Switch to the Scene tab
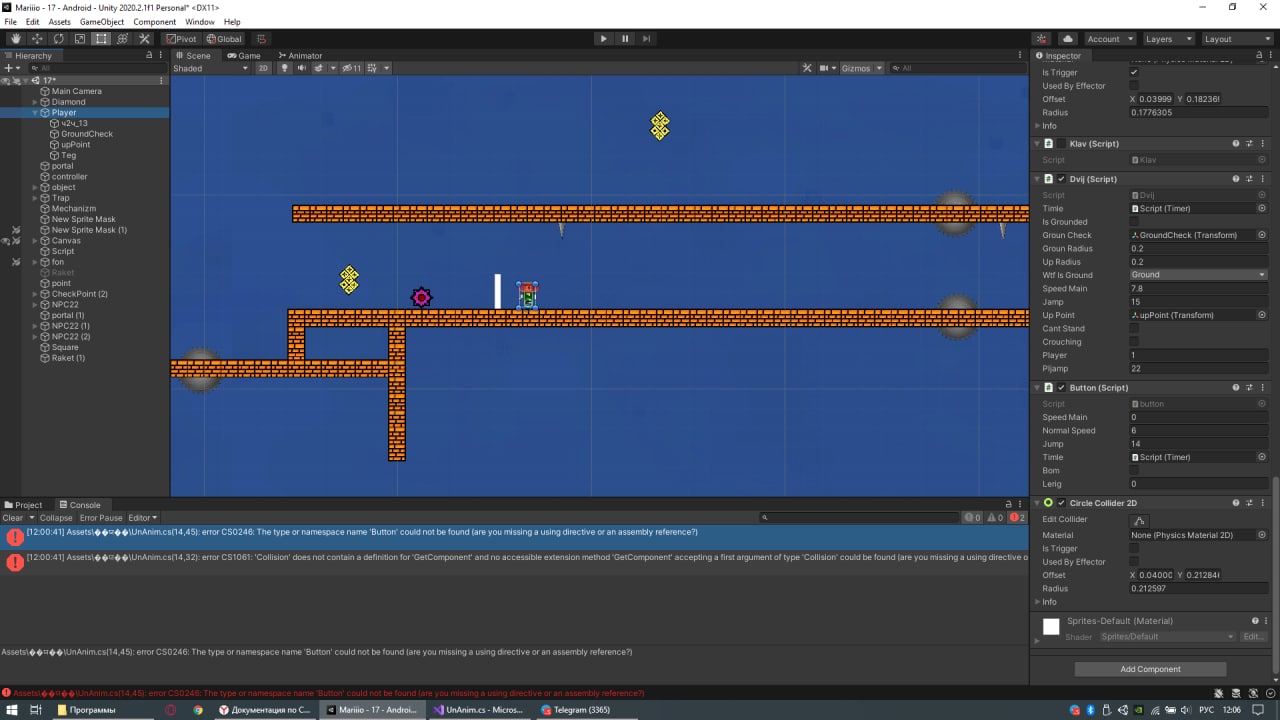Screen dimensions: 1280x720 click(x=193, y=56)
